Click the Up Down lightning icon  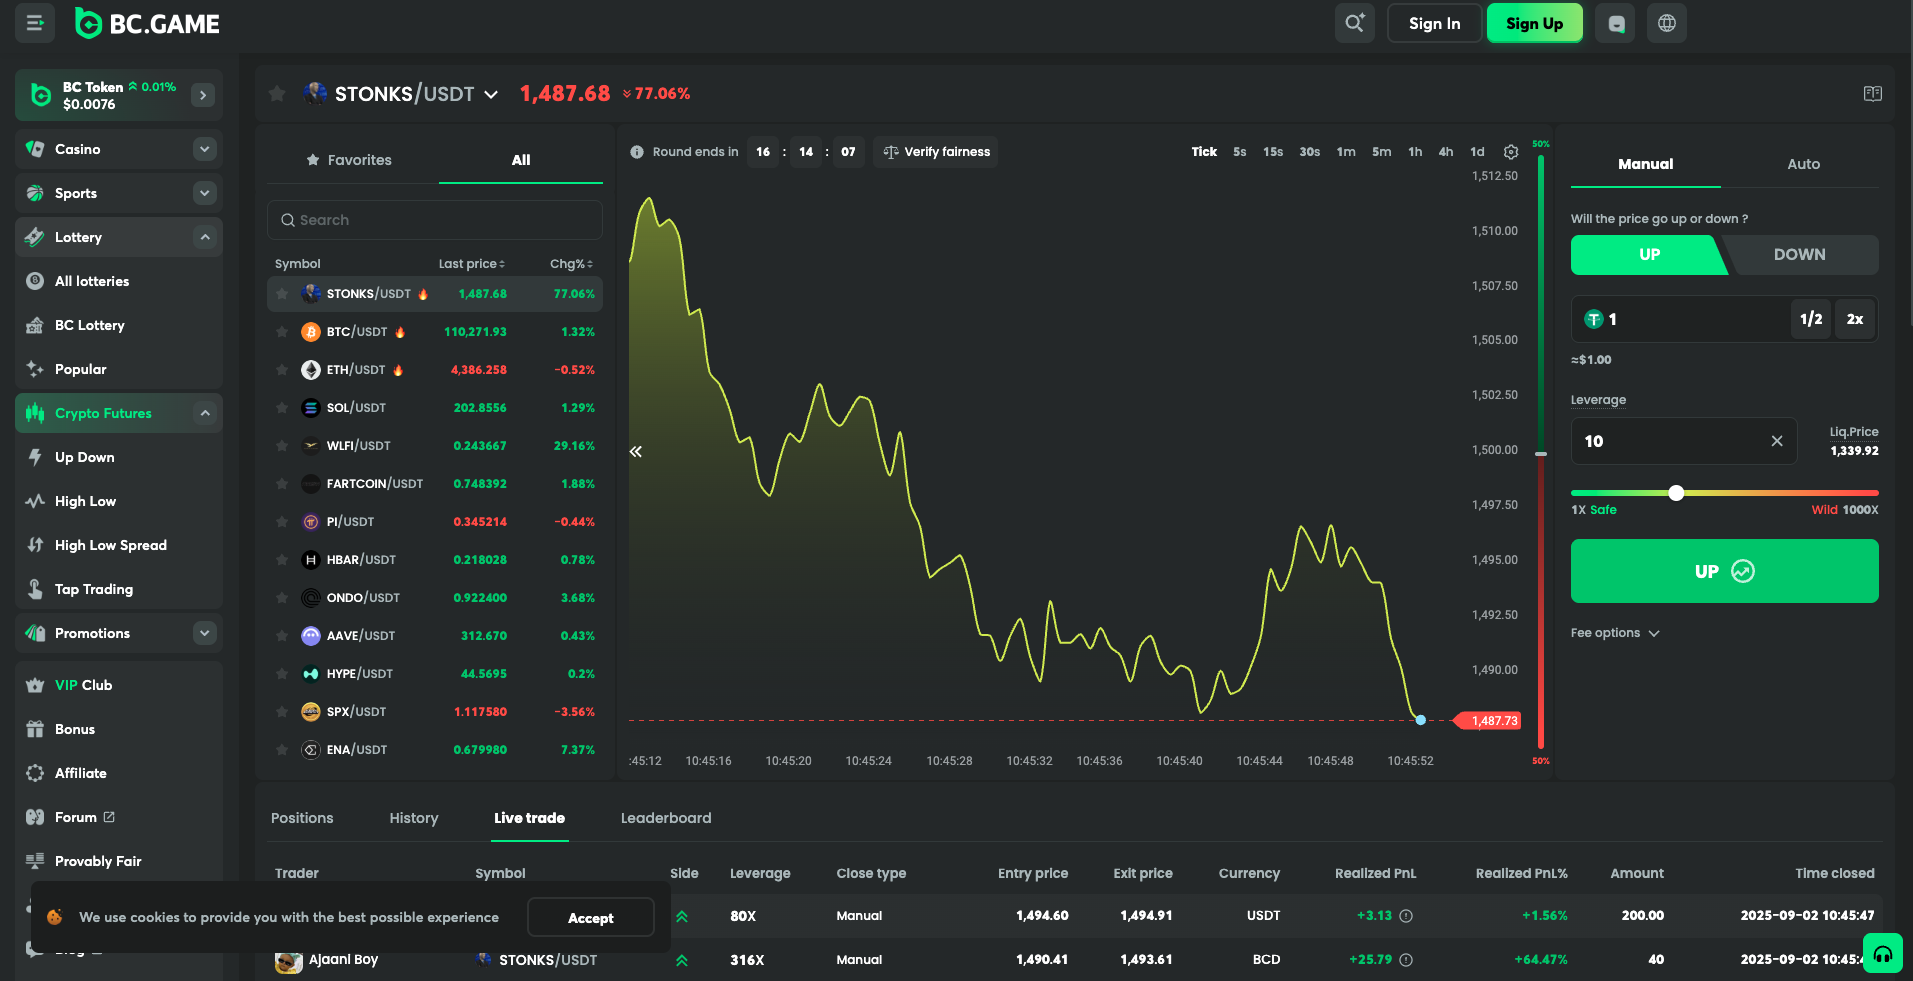tap(35, 457)
